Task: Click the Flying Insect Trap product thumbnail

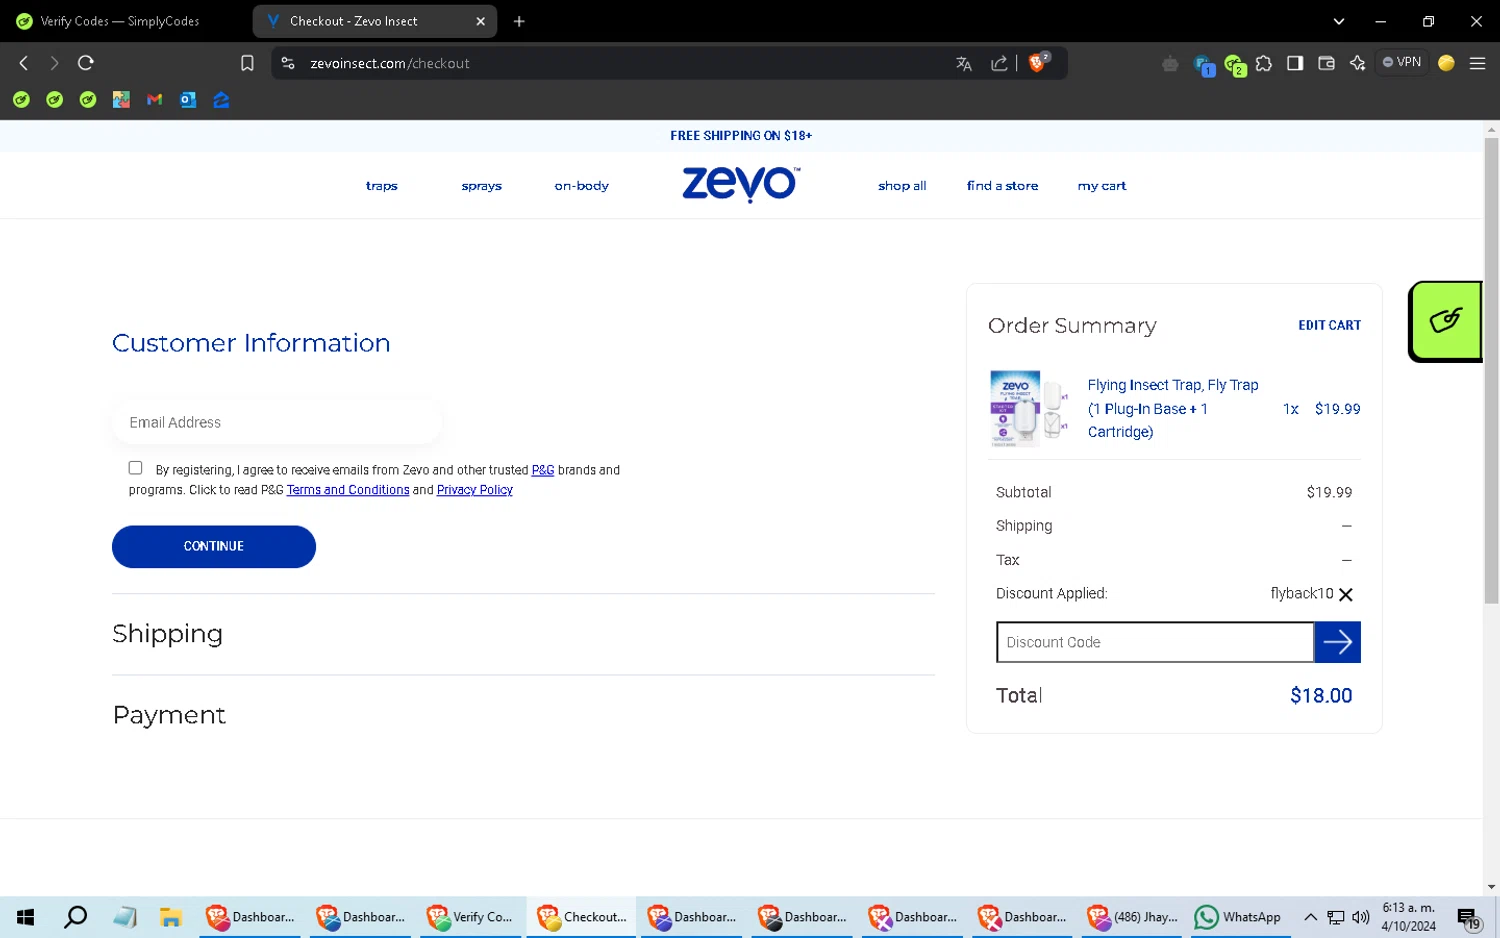Action: point(1027,408)
